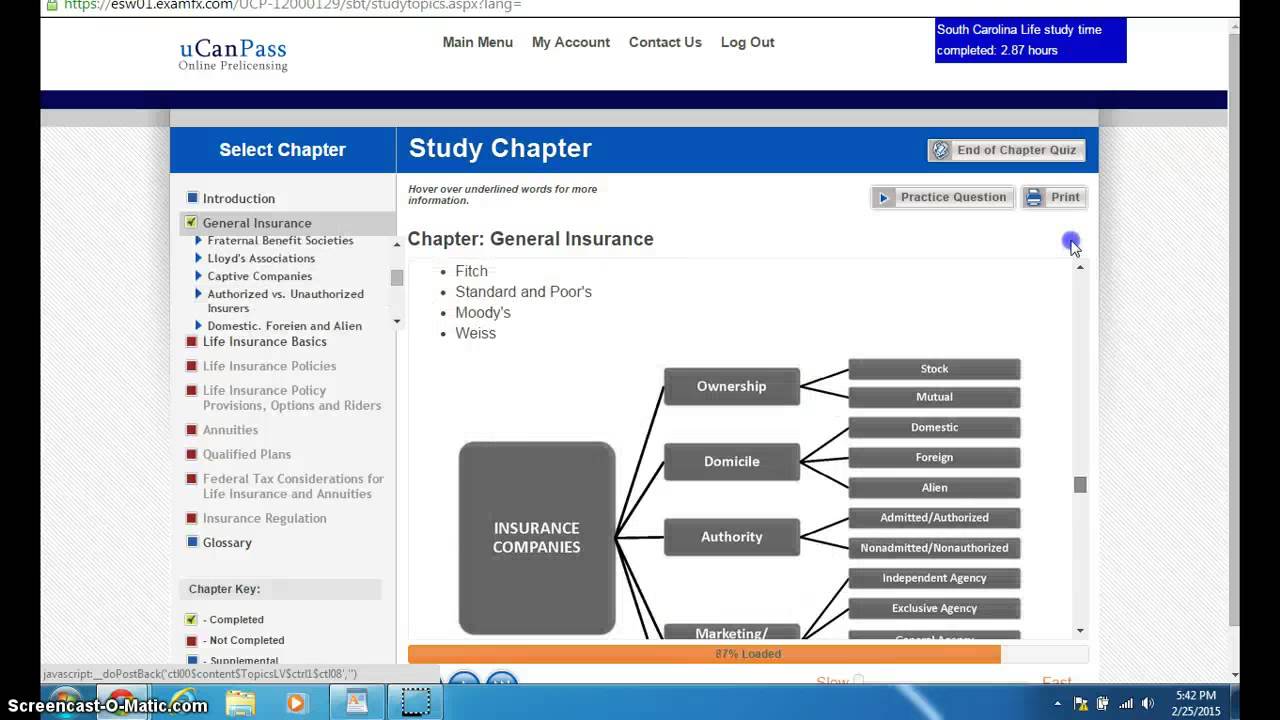Screen dimensions: 1280x720
Task: Open the Qualified Plans chapter
Action: (x=247, y=454)
